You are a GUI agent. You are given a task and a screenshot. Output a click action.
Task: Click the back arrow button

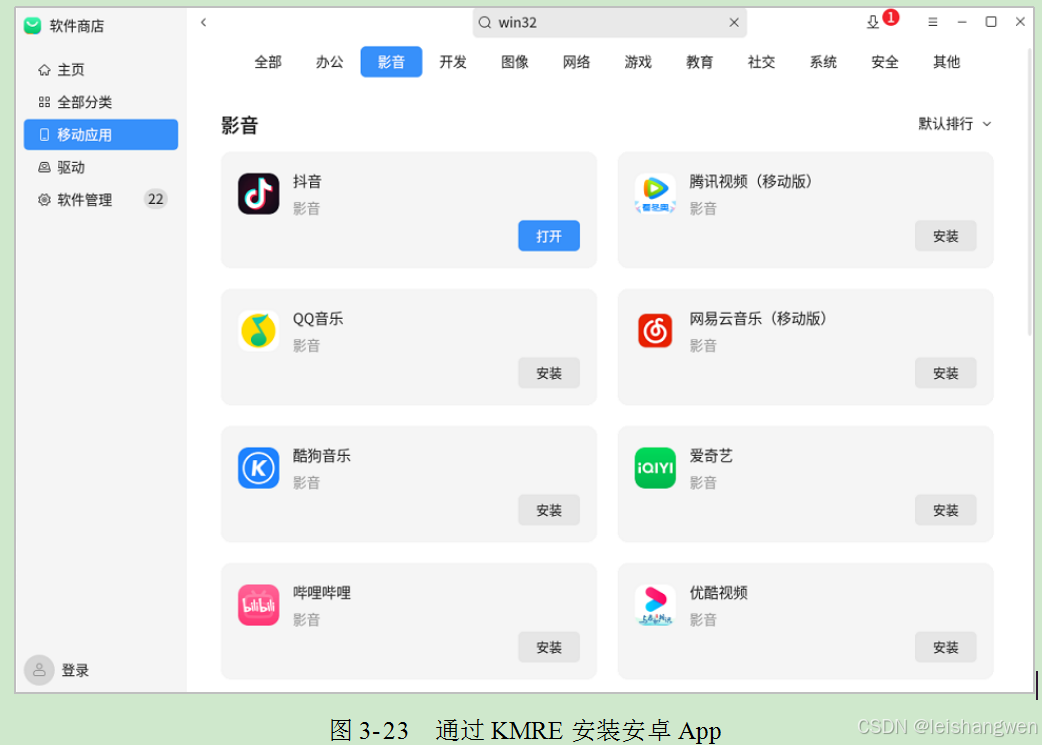click(x=203, y=23)
